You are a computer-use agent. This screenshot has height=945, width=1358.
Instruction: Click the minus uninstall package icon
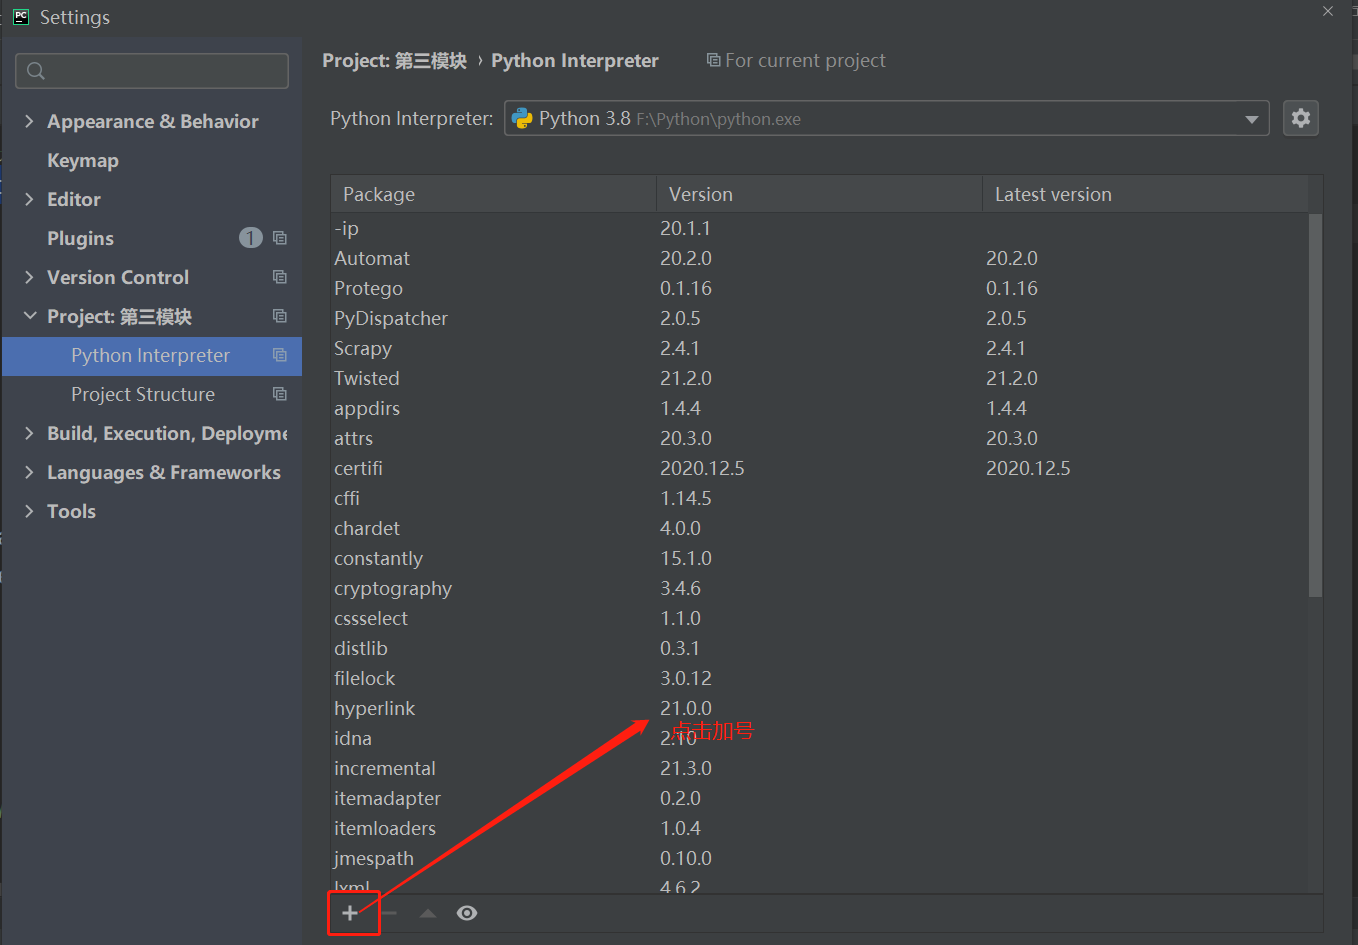pyautogui.click(x=389, y=913)
